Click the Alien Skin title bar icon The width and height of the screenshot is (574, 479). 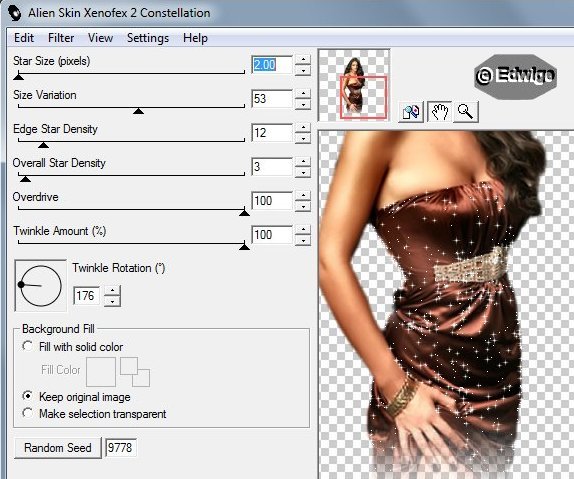point(15,13)
